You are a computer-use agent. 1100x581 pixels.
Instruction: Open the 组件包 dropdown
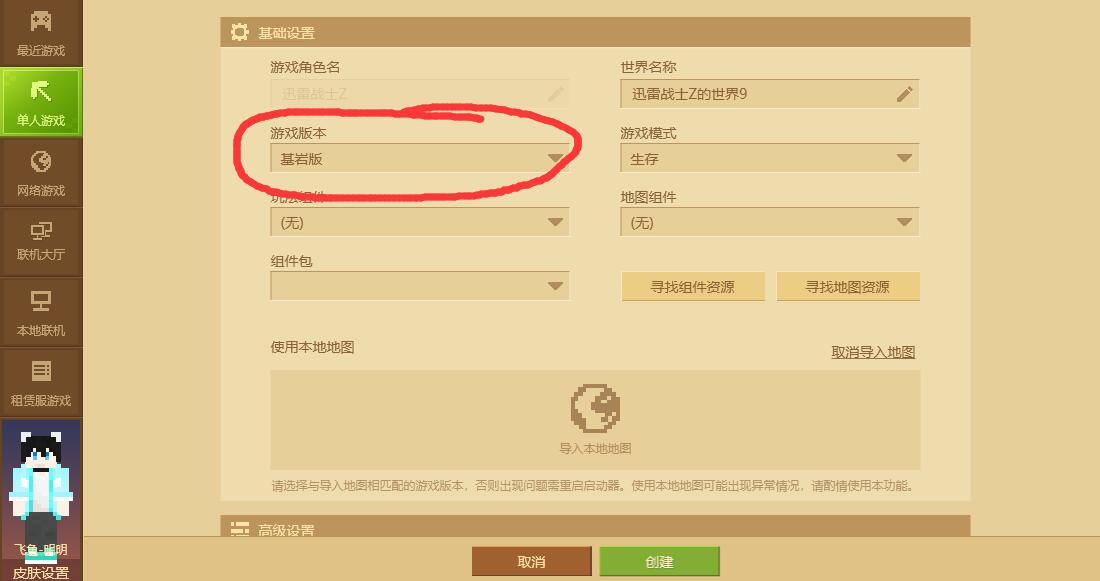[420, 286]
